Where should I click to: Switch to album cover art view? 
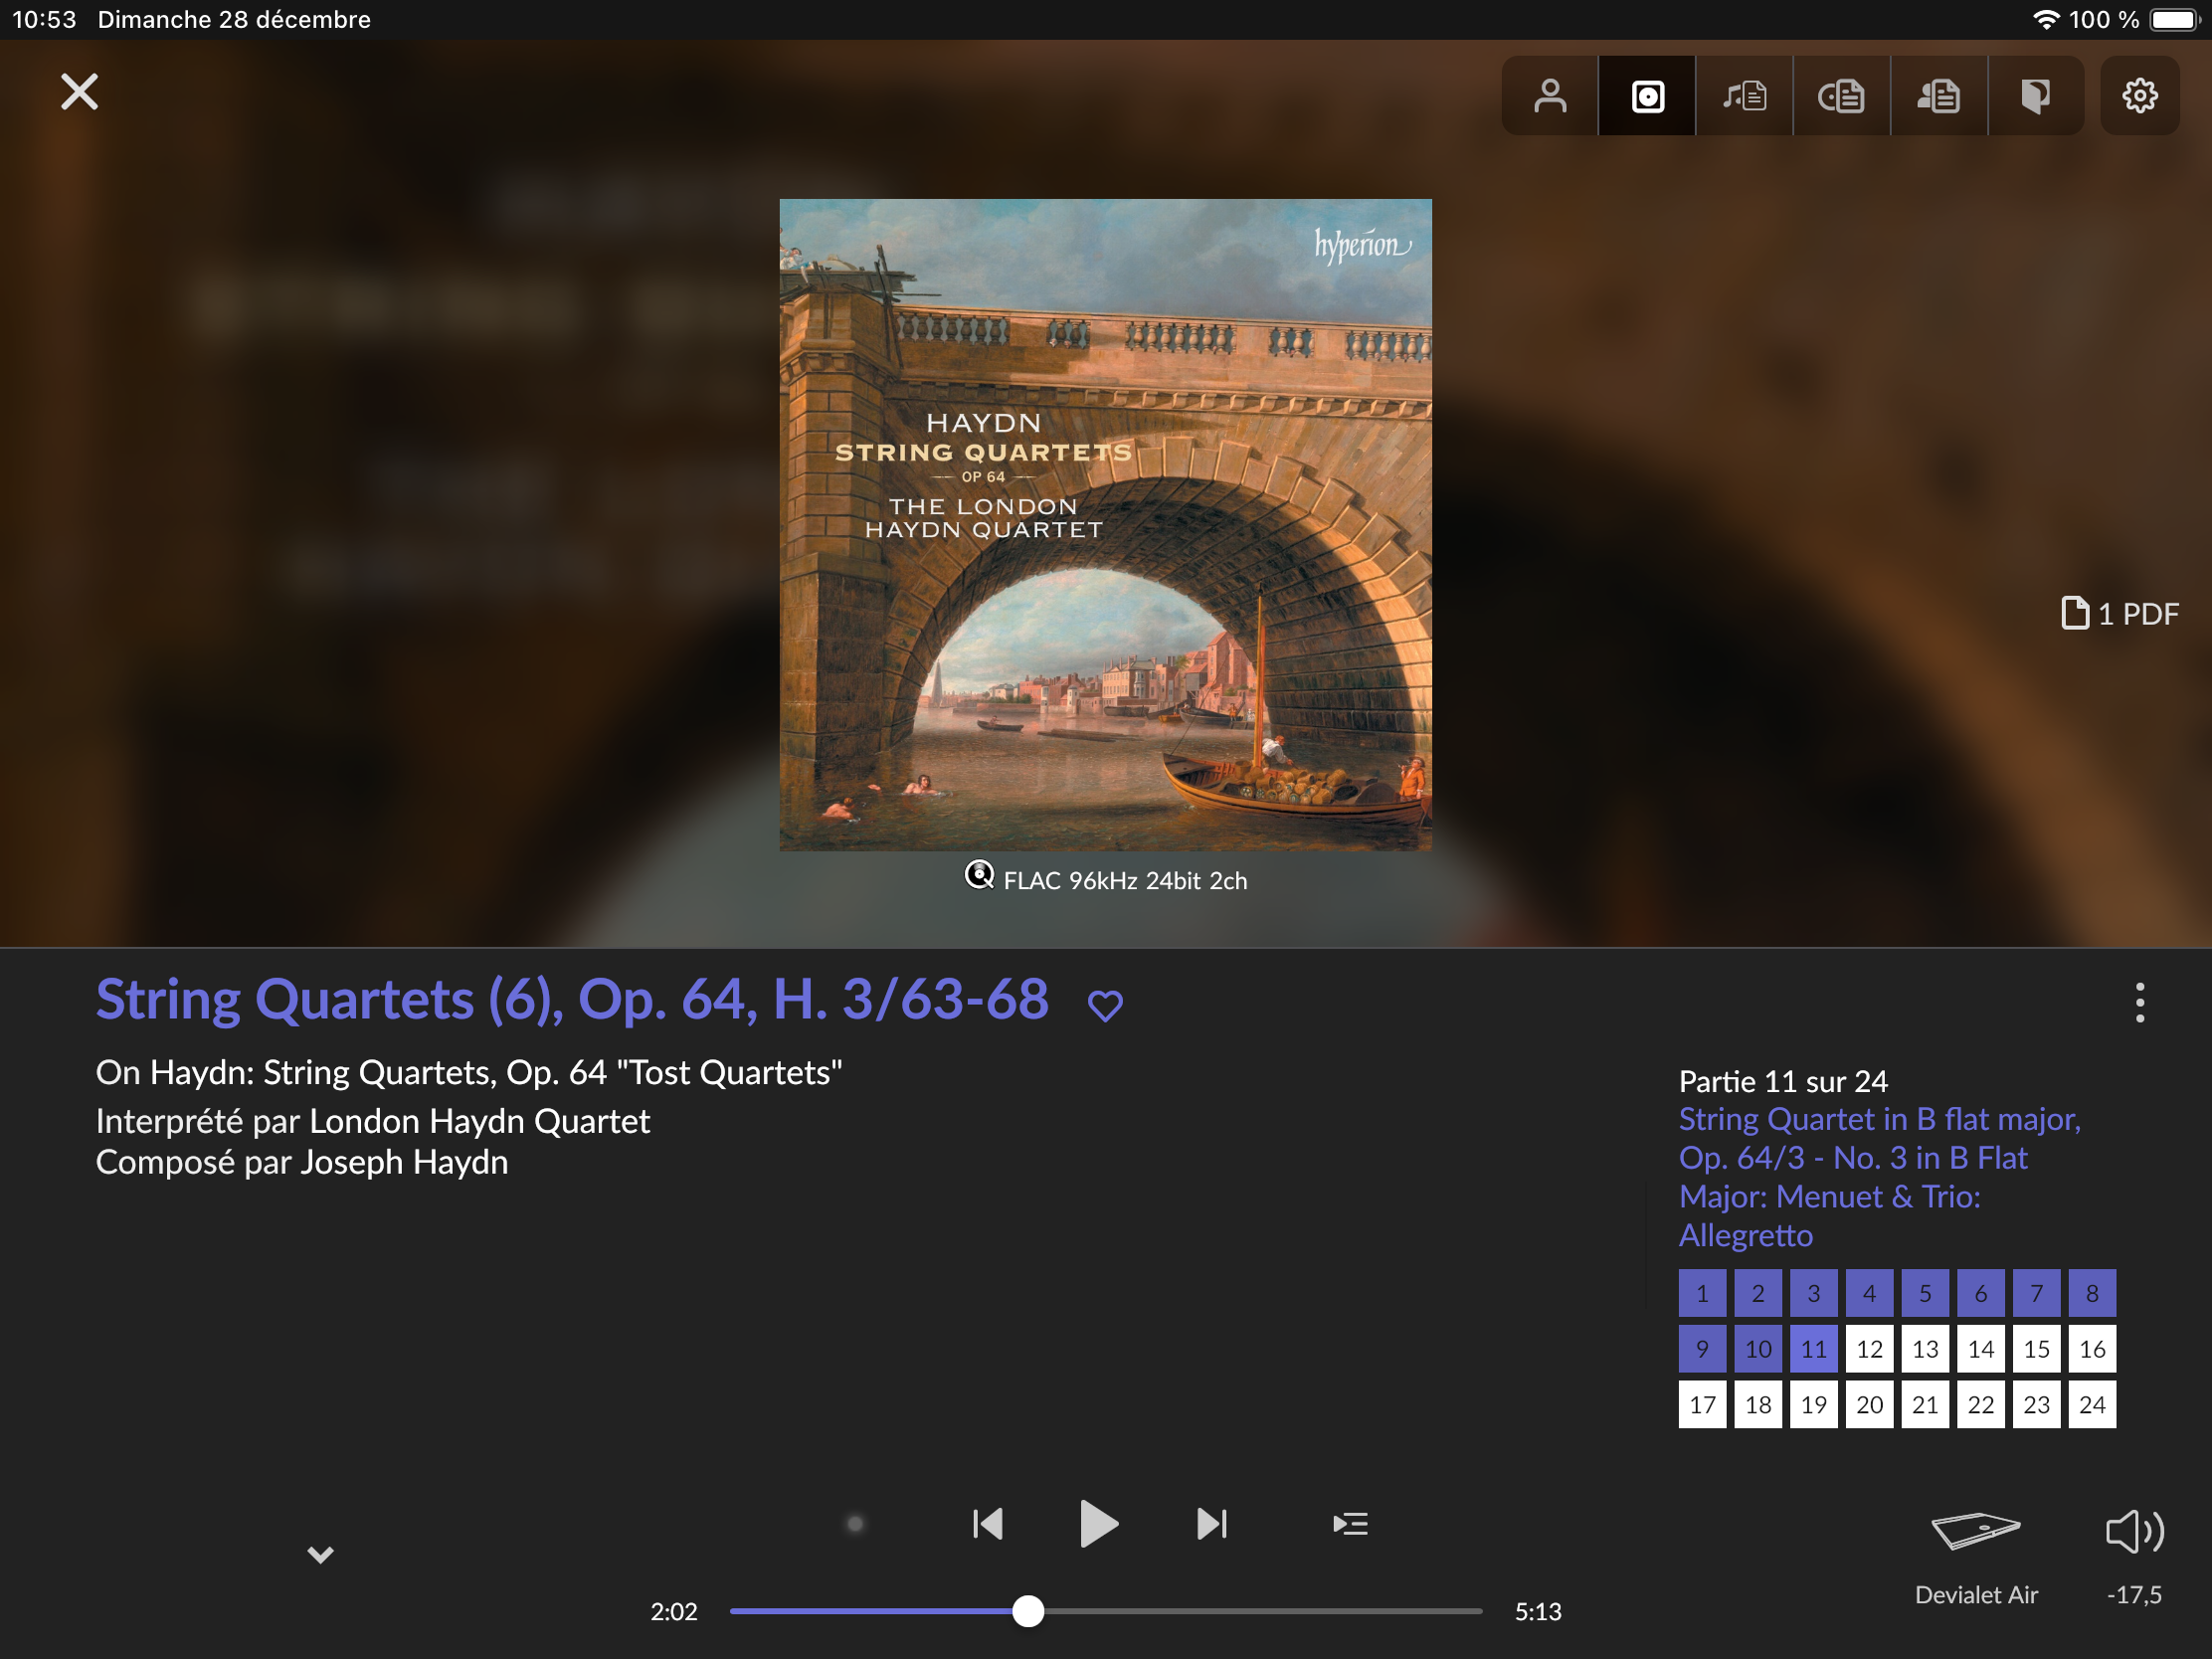point(1647,96)
